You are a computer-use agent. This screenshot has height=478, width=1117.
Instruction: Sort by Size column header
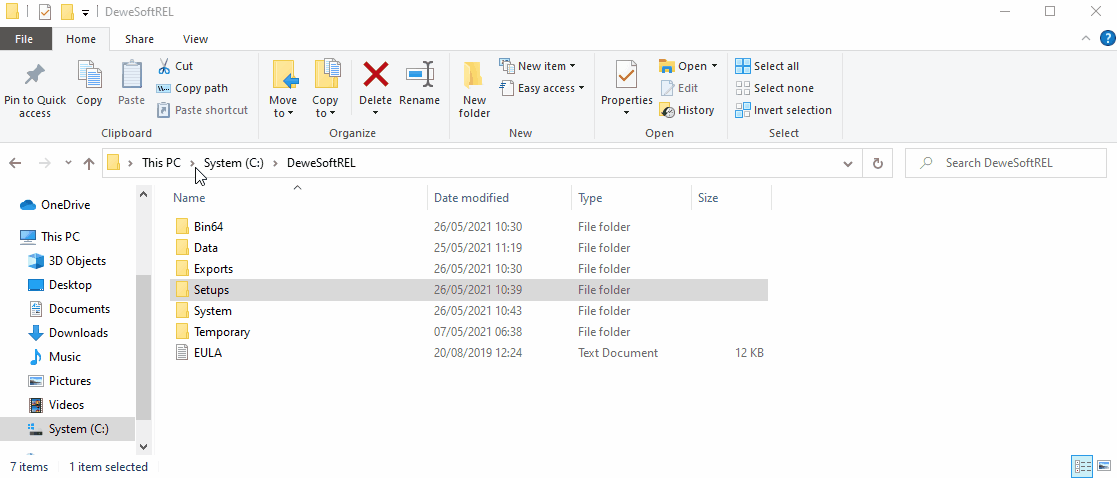(x=731, y=198)
